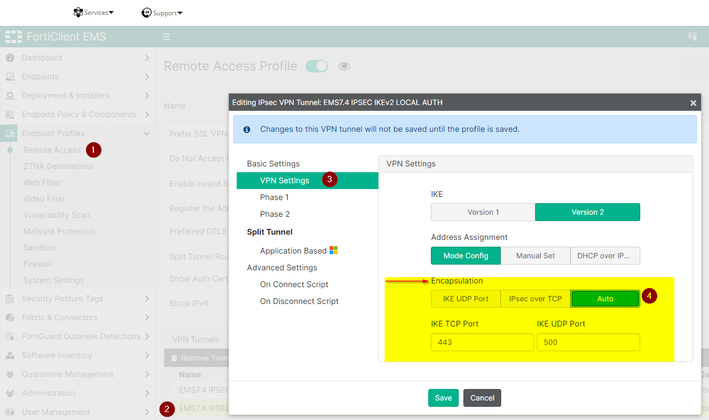Select IPsec over TCP encapsulation
The width and height of the screenshot is (709, 420).
(x=535, y=299)
